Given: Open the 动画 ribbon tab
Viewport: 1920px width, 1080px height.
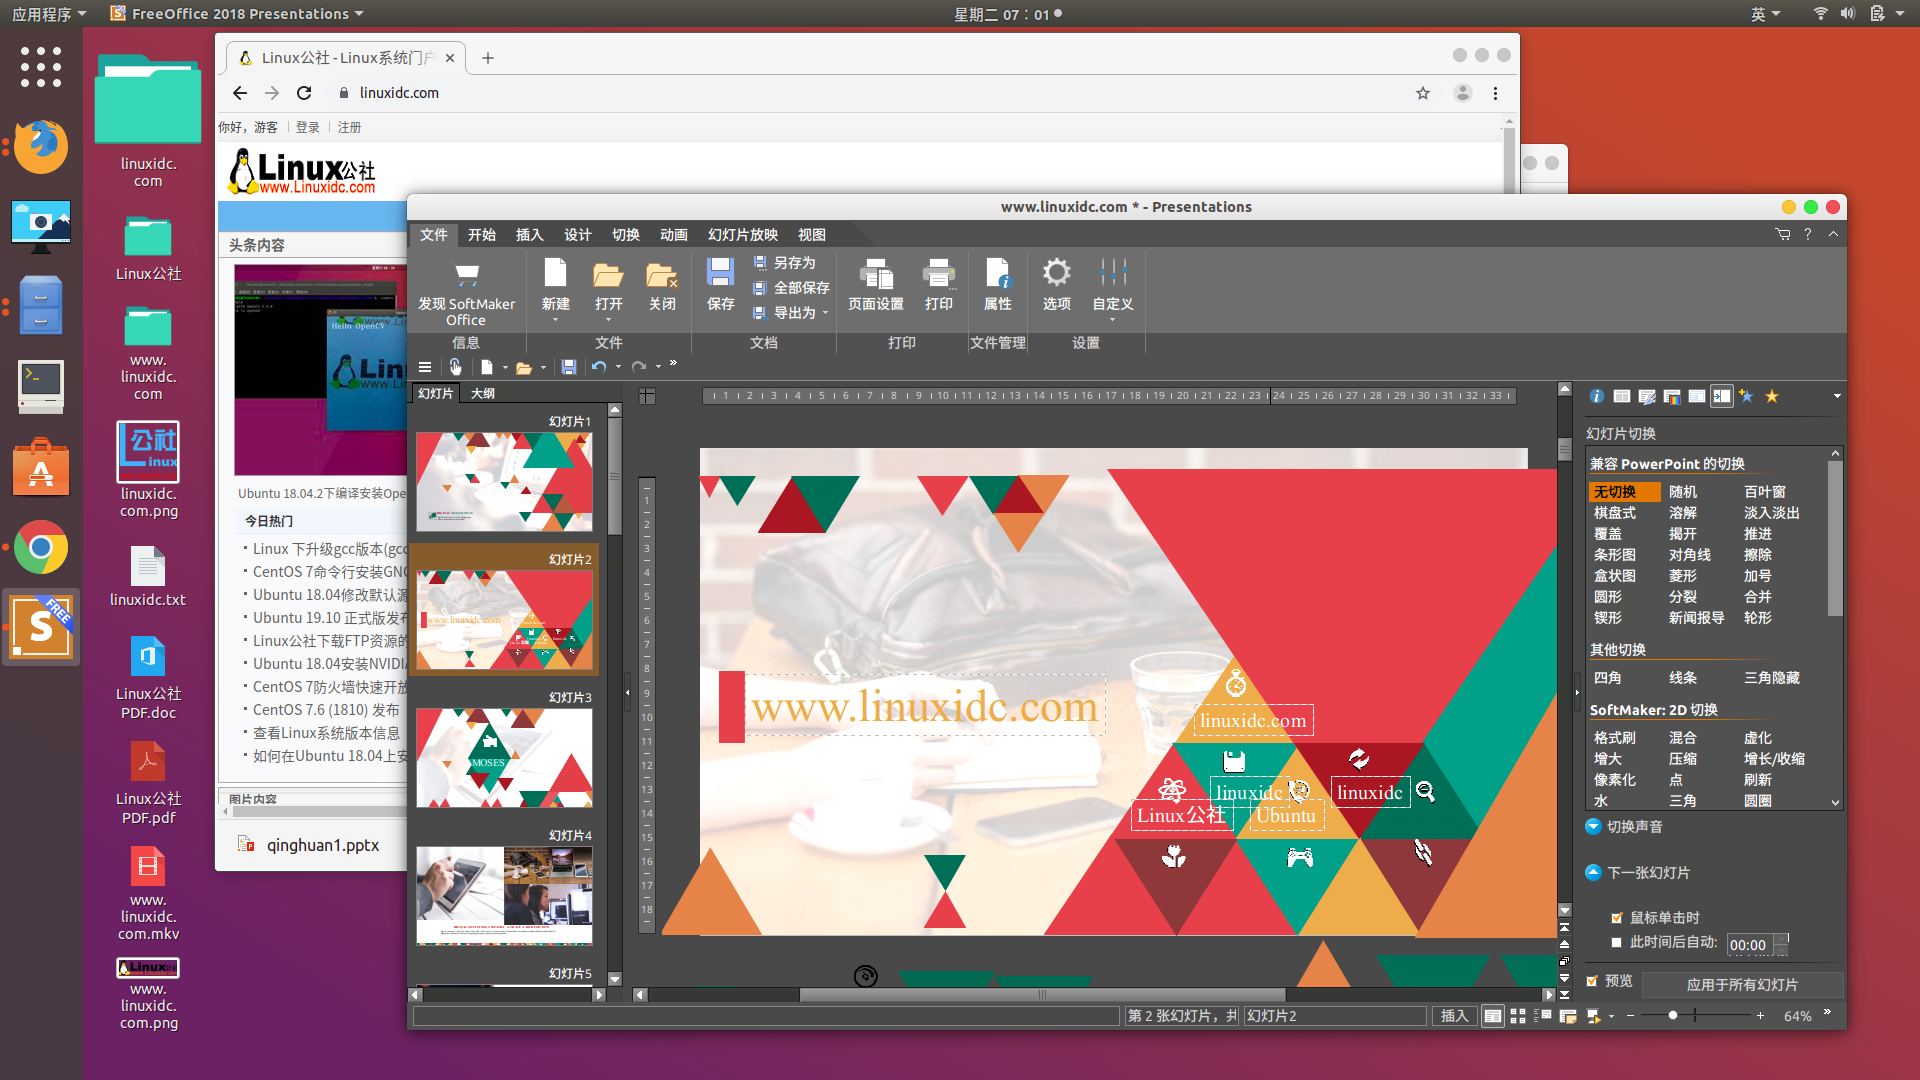Looking at the screenshot, I should tap(673, 235).
